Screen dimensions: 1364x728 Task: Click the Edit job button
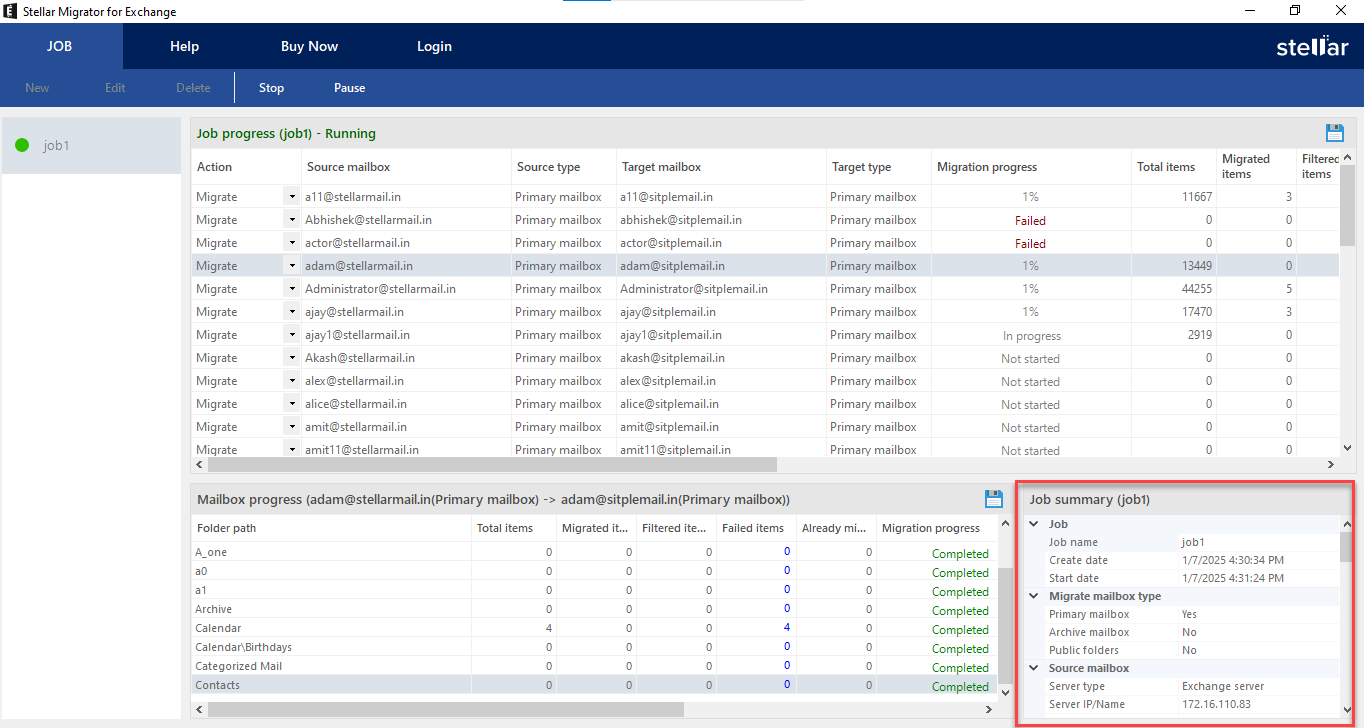point(115,88)
